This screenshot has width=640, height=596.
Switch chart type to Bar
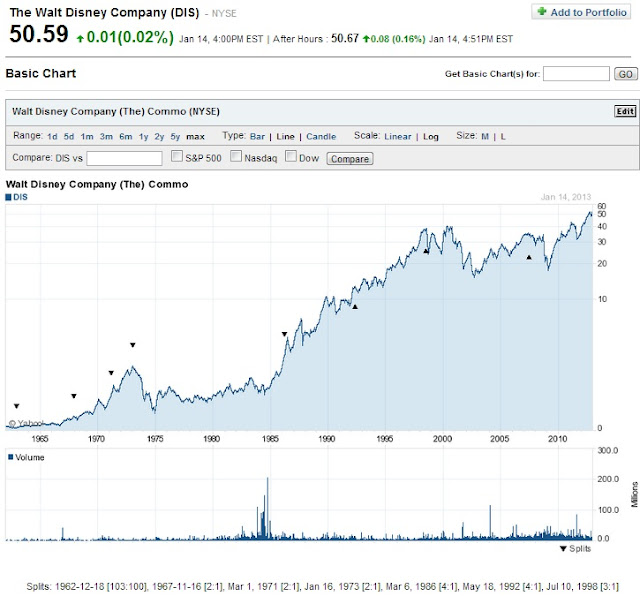click(257, 136)
